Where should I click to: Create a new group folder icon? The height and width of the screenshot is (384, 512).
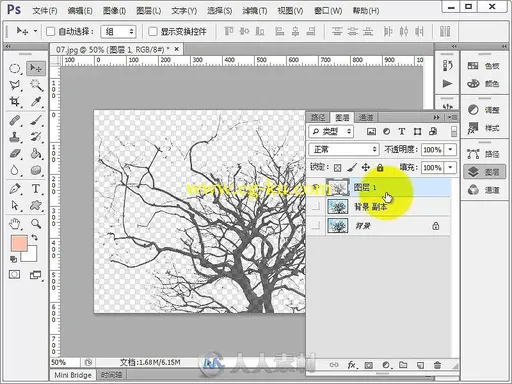point(403,365)
